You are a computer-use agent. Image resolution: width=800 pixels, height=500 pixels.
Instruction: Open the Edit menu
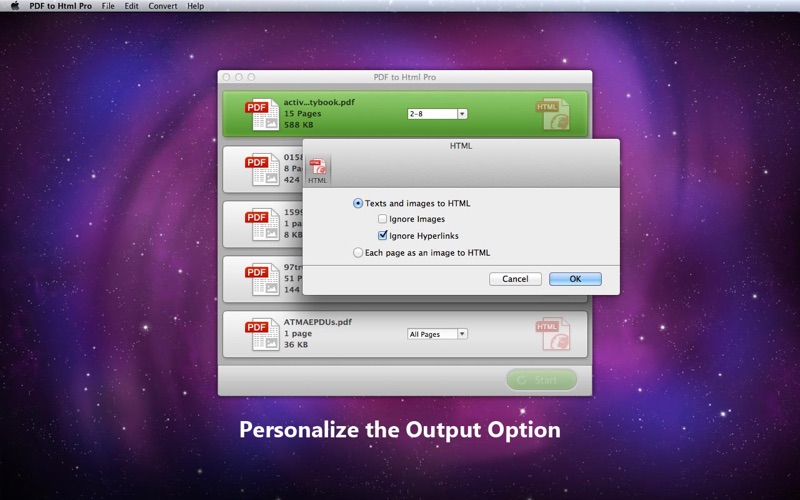(x=132, y=6)
